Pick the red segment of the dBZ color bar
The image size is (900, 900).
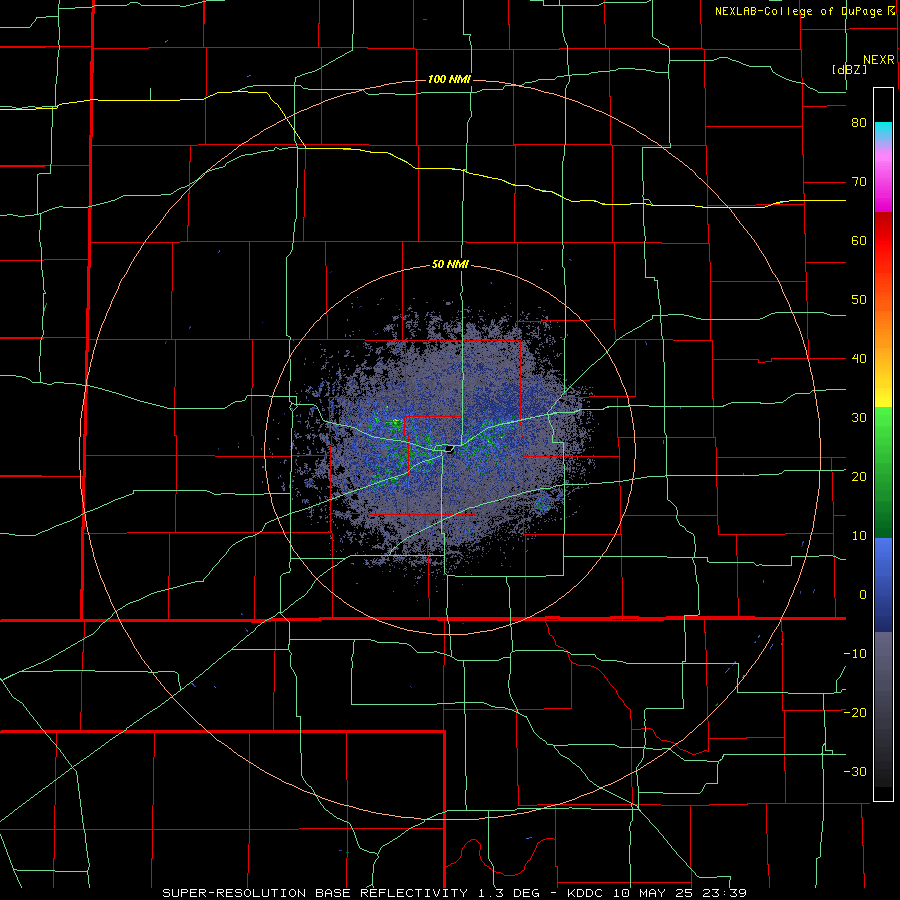click(883, 240)
